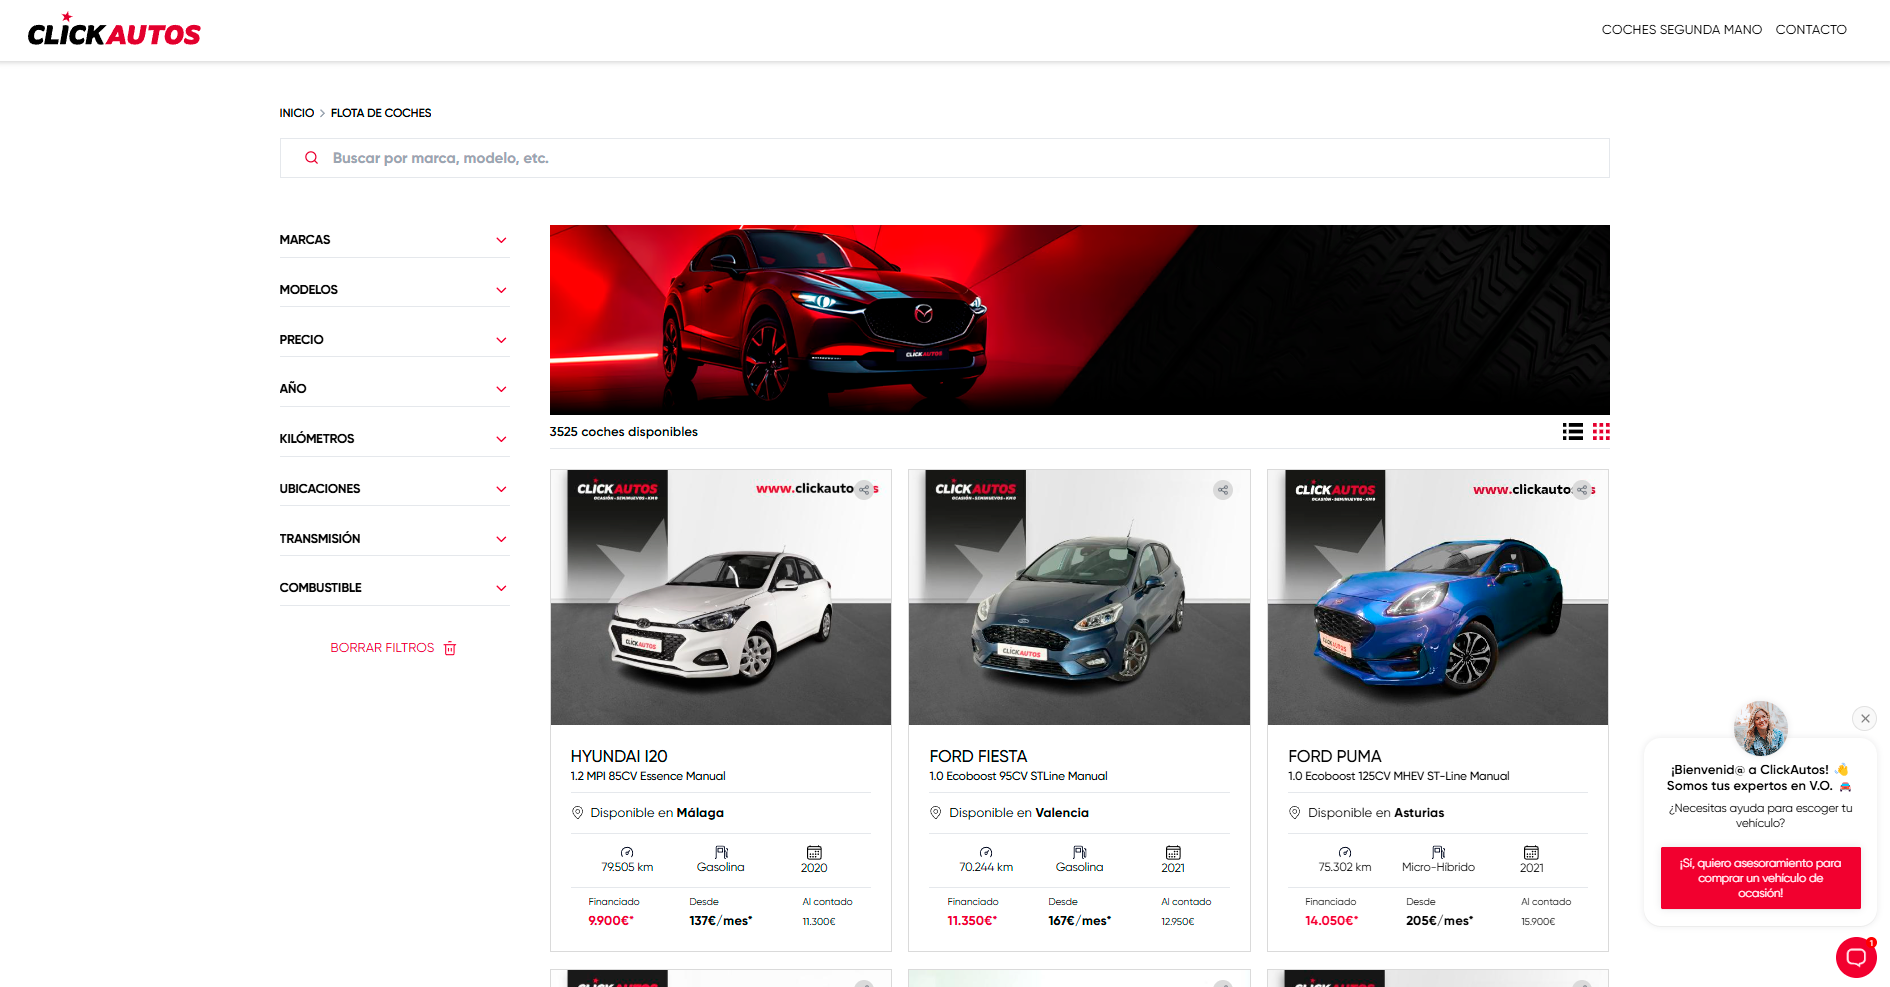Click the ClickAutos logo in header
This screenshot has height=987, width=1890.
[114, 32]
